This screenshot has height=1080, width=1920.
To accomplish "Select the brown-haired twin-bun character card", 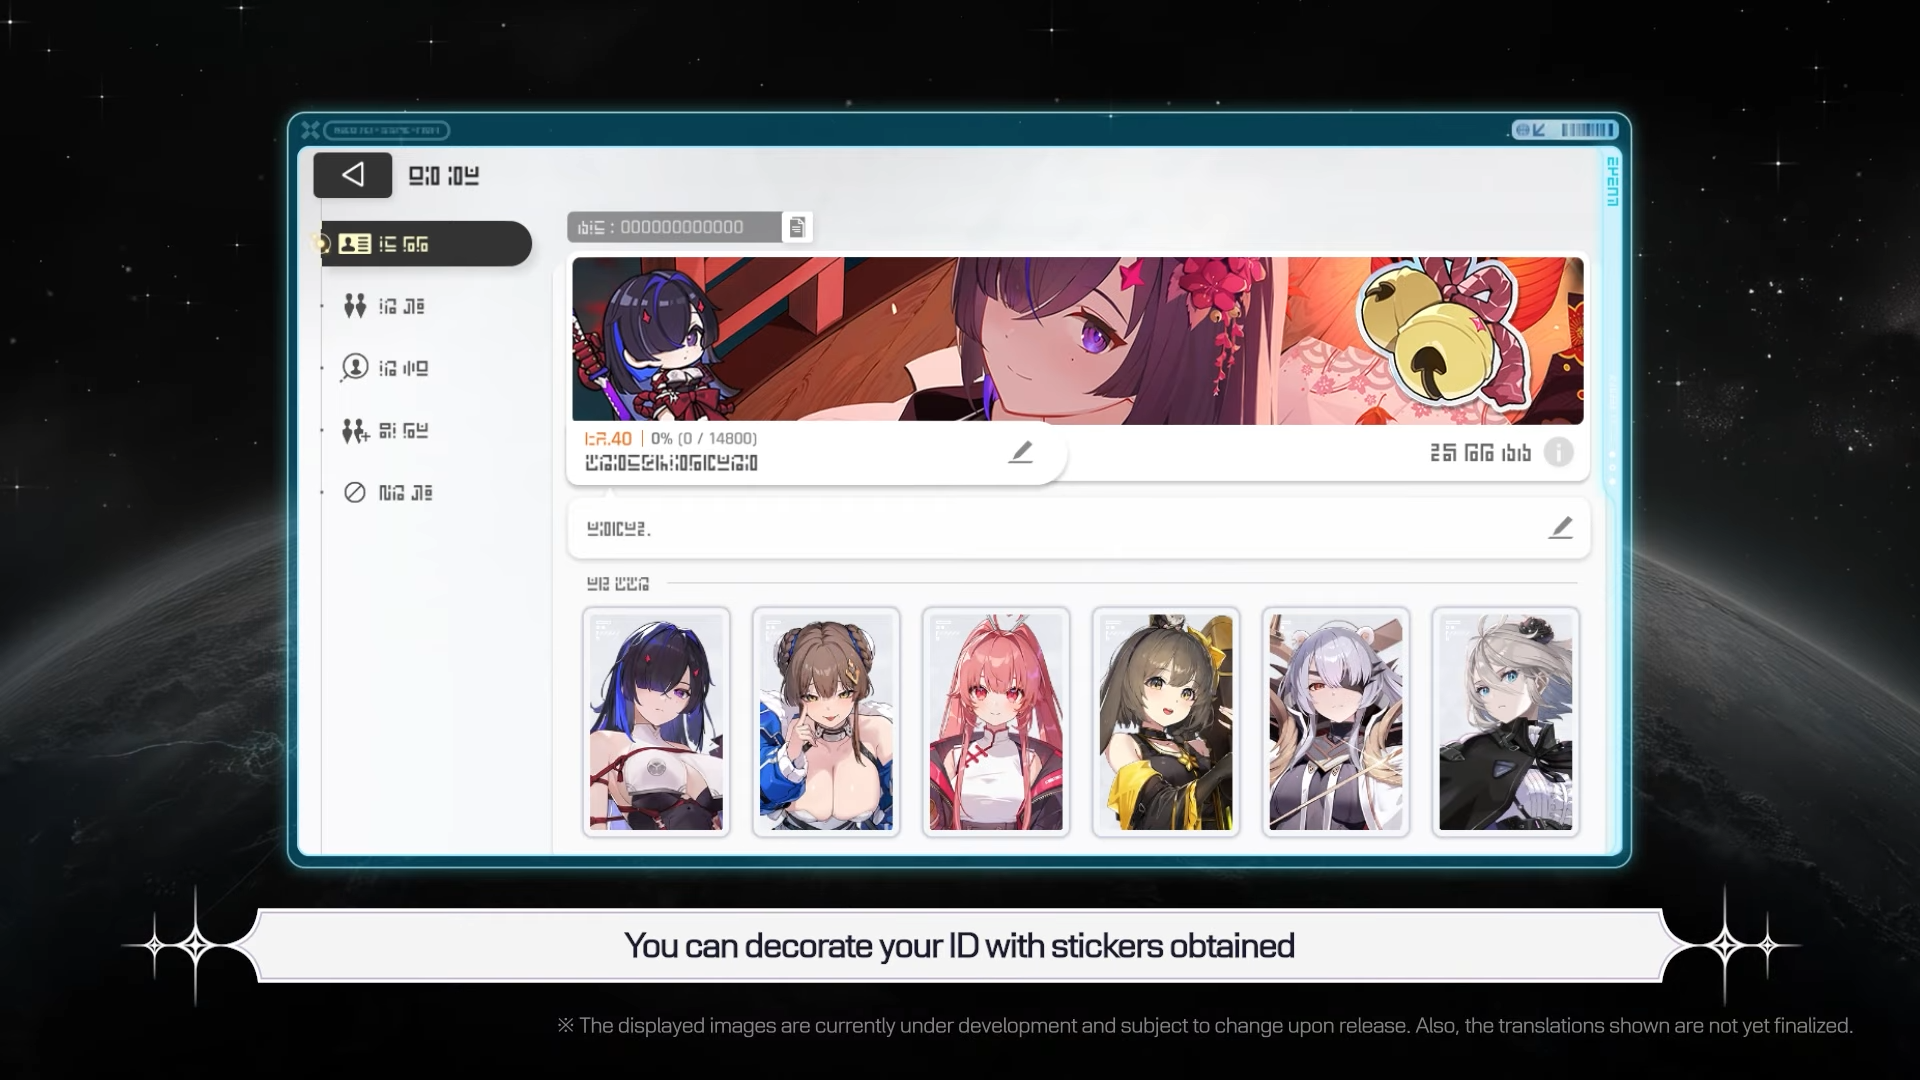I will coord(826,722).
